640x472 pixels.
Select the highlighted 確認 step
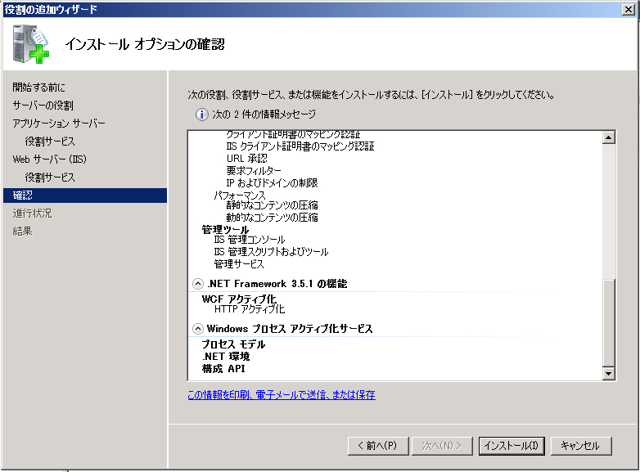(x=85, y=195)
